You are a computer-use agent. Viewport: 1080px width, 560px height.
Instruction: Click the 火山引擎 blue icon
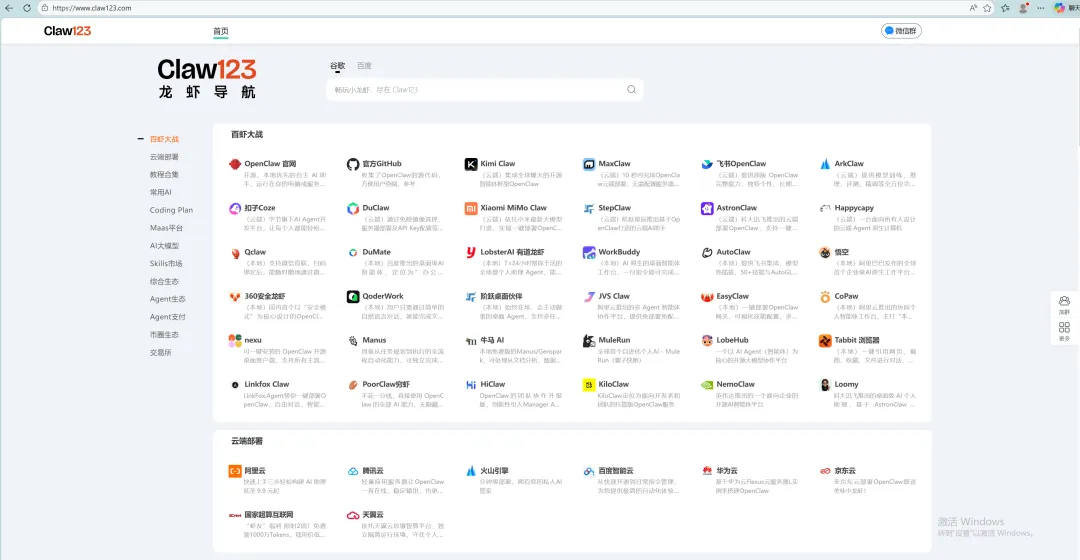471,471
